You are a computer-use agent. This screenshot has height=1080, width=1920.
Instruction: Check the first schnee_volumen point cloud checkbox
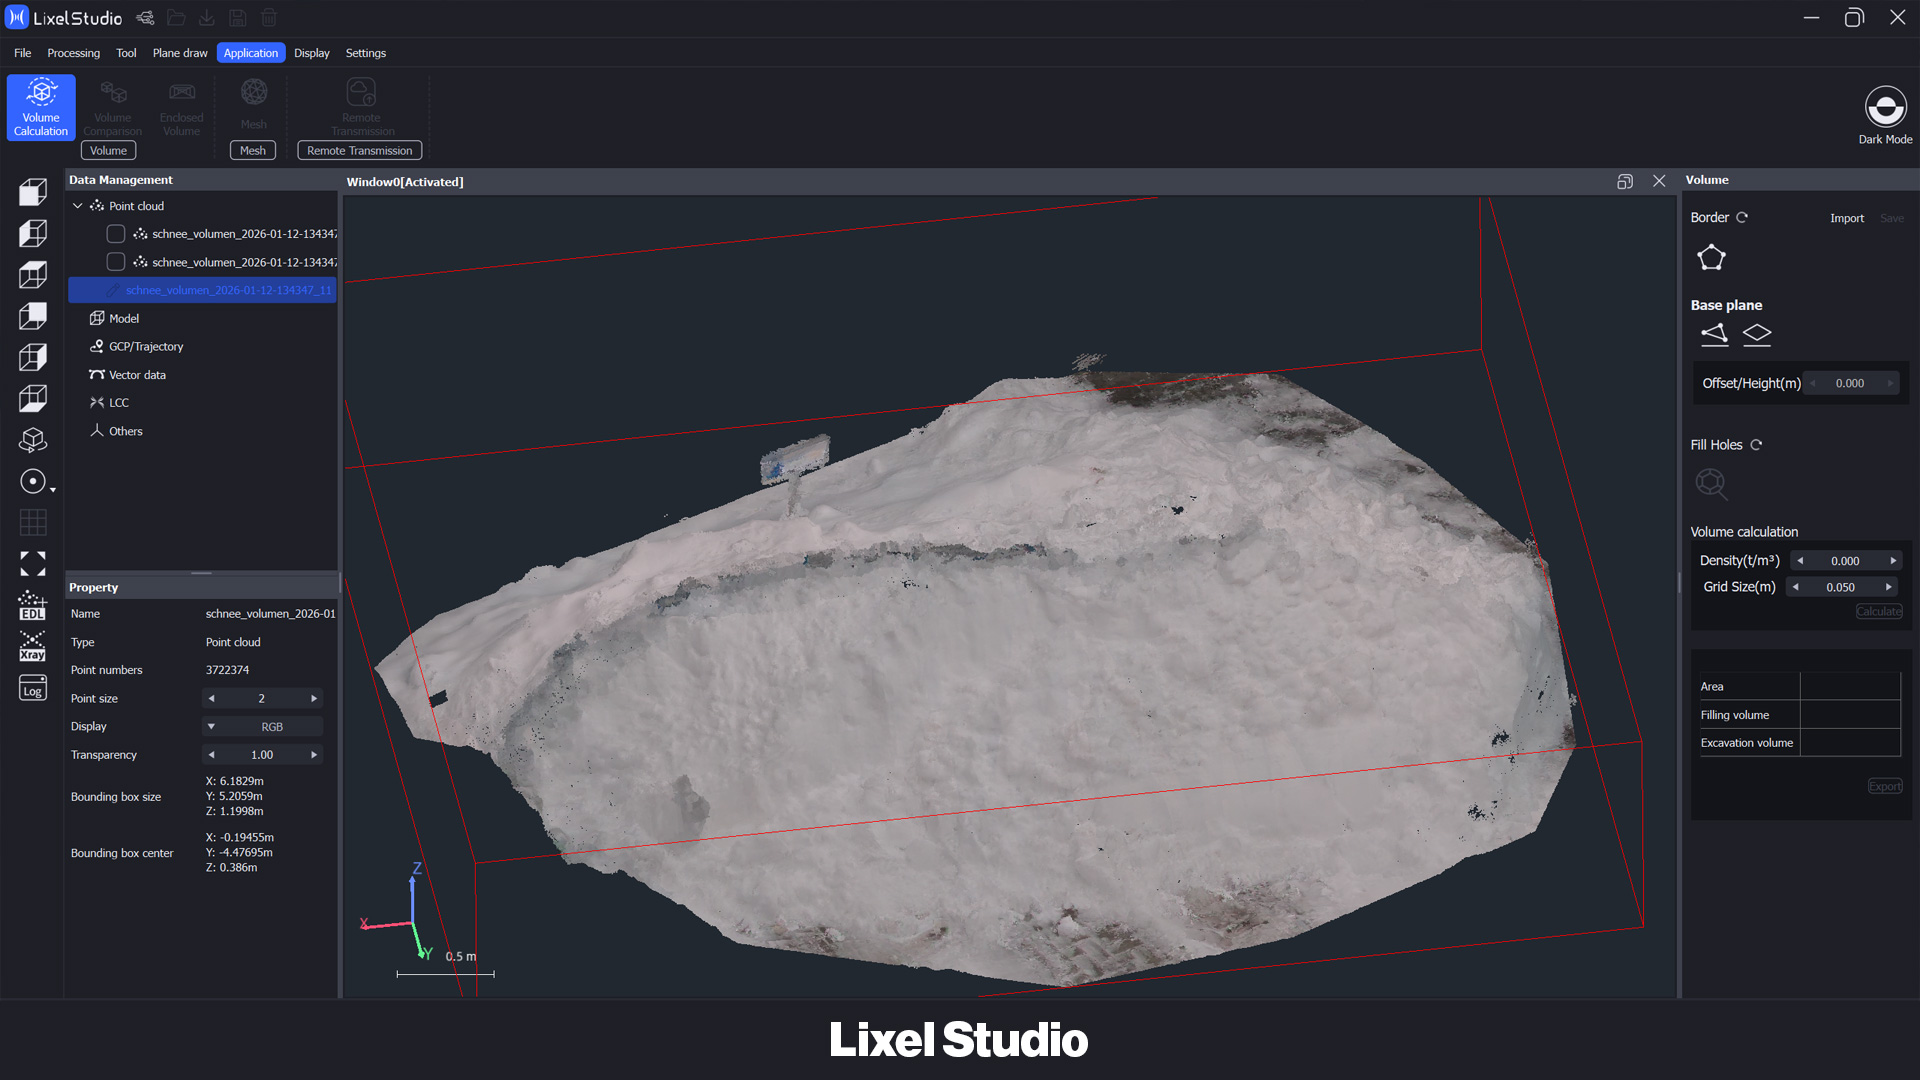[116, 234]
